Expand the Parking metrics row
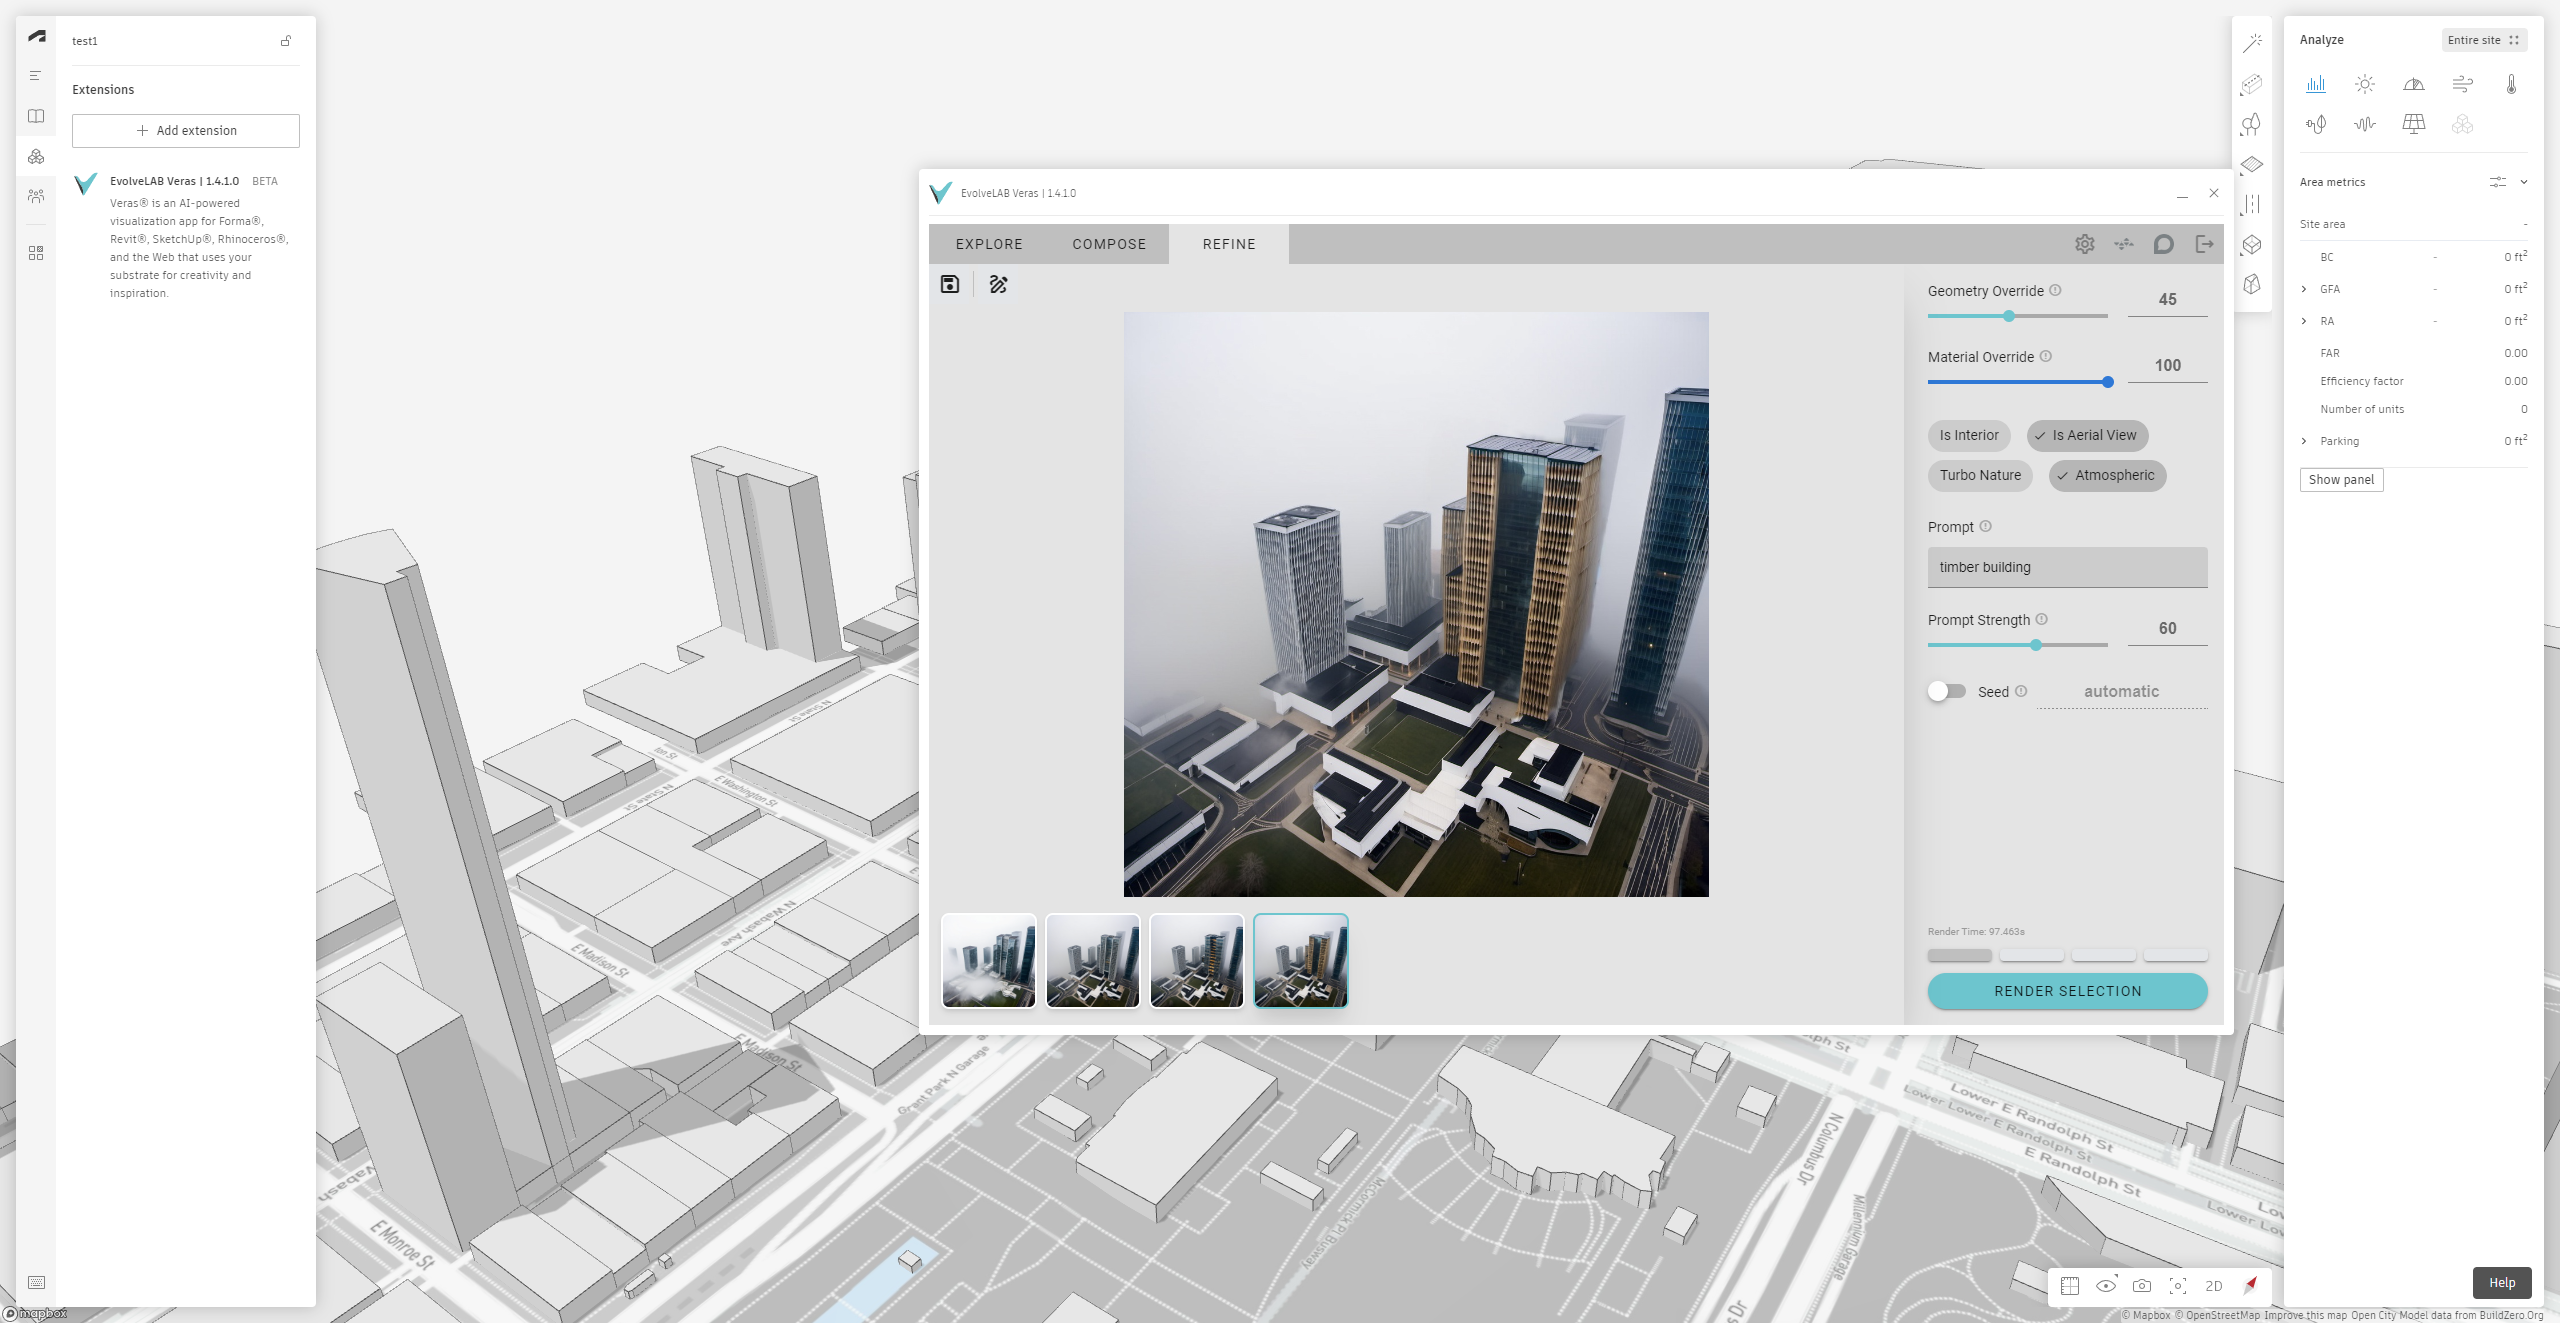This screenshot has width=2560, height=1323. pyautogui.click(x=2304, y=441)
